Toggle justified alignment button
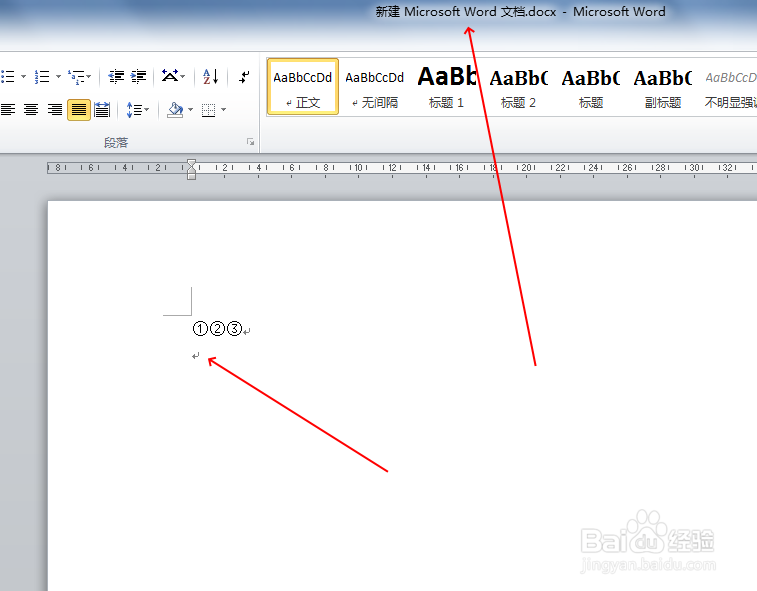This screenshot has width=757, height=591. point(79,110)
